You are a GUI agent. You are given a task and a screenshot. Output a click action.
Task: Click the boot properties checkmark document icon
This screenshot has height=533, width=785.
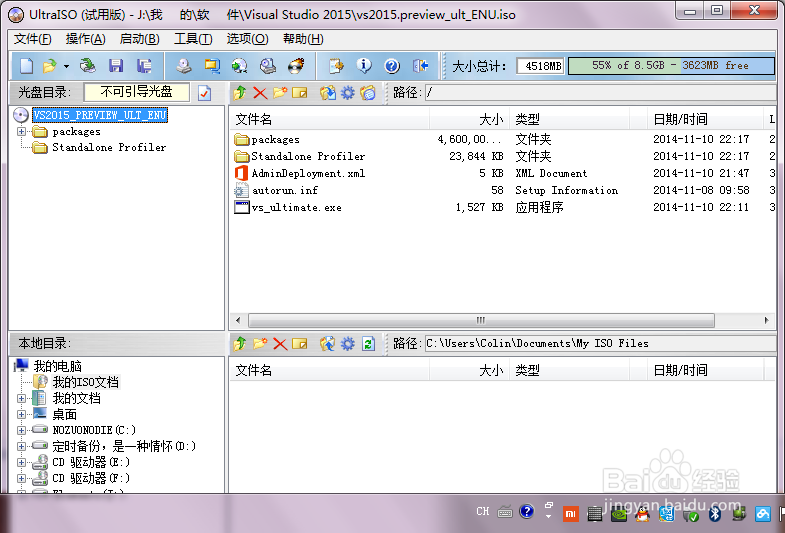[204, 93]
